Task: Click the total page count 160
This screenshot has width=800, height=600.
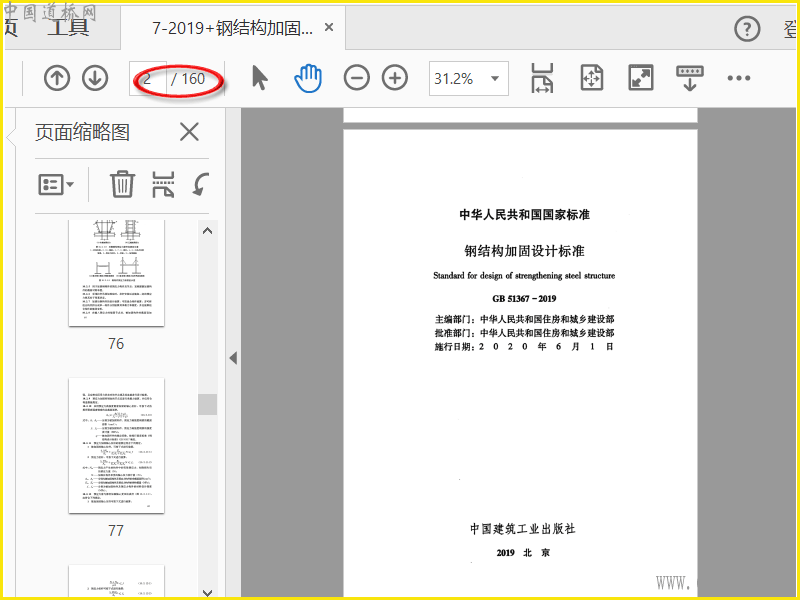Action: pyautogui.click(x=193, y=79)
